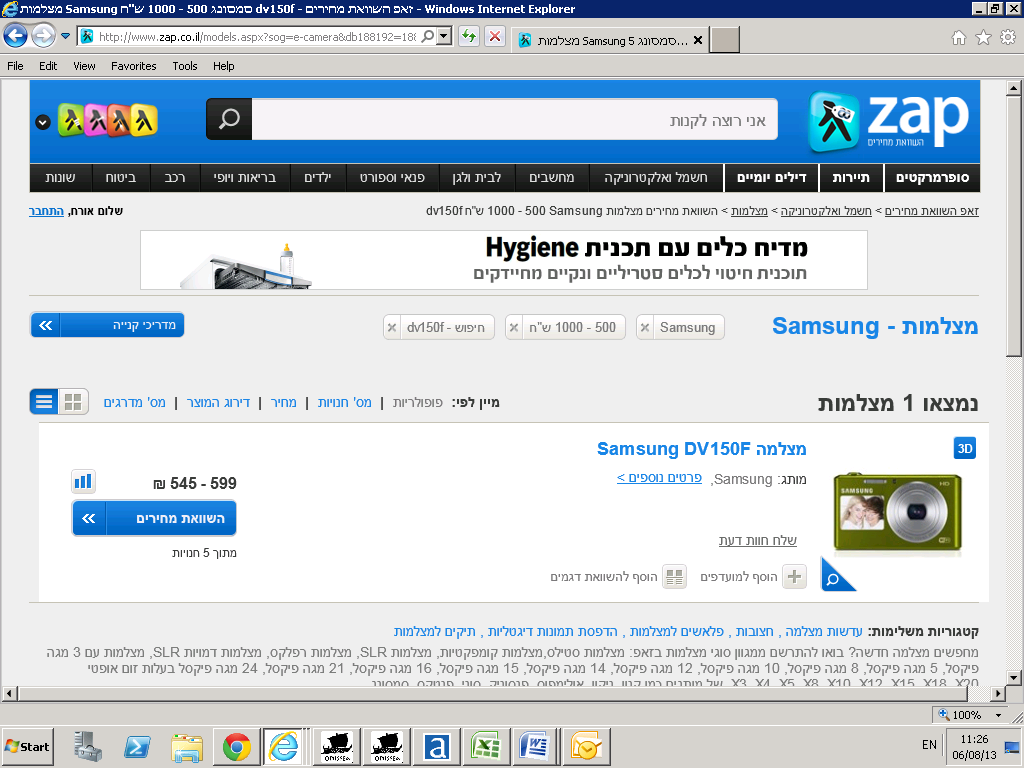Viewport: 1024px width, 768px height.
Task: Click the התחבר login link
Action: tap(46, 211)
